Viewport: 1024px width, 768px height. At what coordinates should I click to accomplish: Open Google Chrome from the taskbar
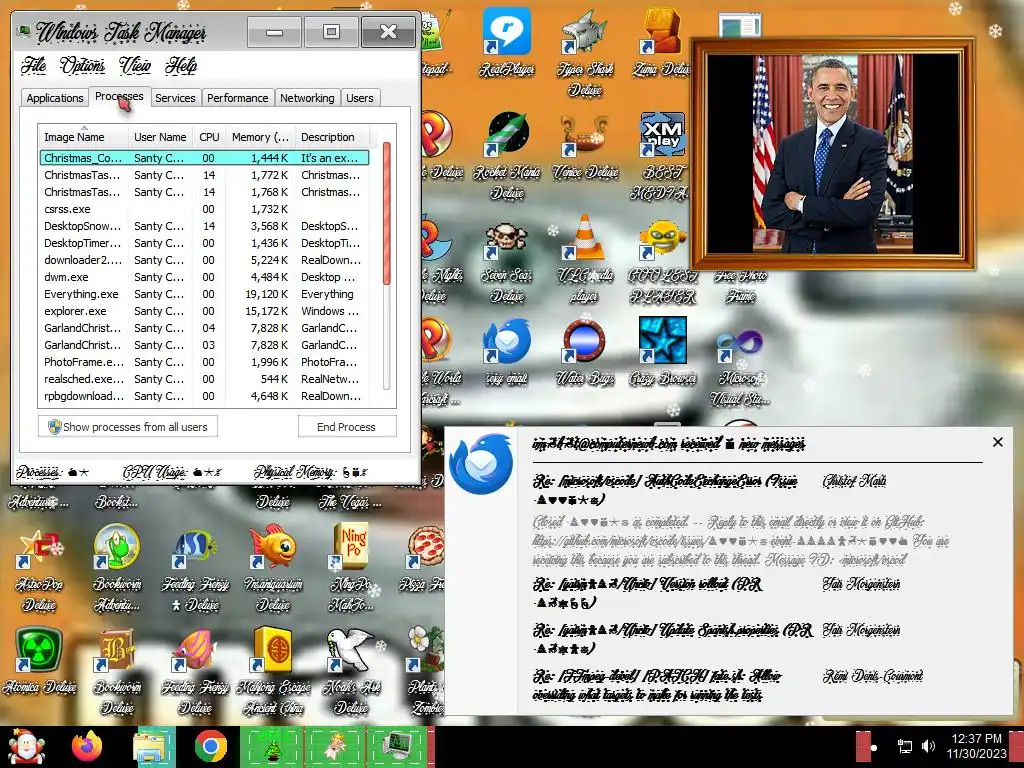210,746
